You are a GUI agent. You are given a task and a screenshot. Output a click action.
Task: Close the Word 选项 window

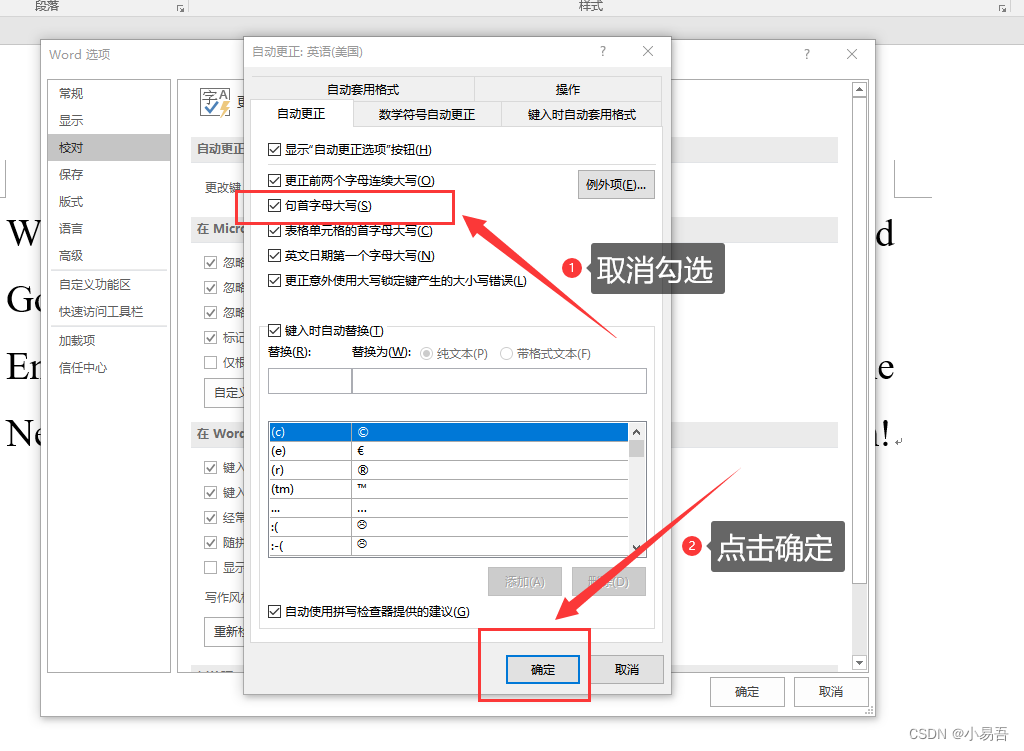pyautogui.click(x=852, y=54)
